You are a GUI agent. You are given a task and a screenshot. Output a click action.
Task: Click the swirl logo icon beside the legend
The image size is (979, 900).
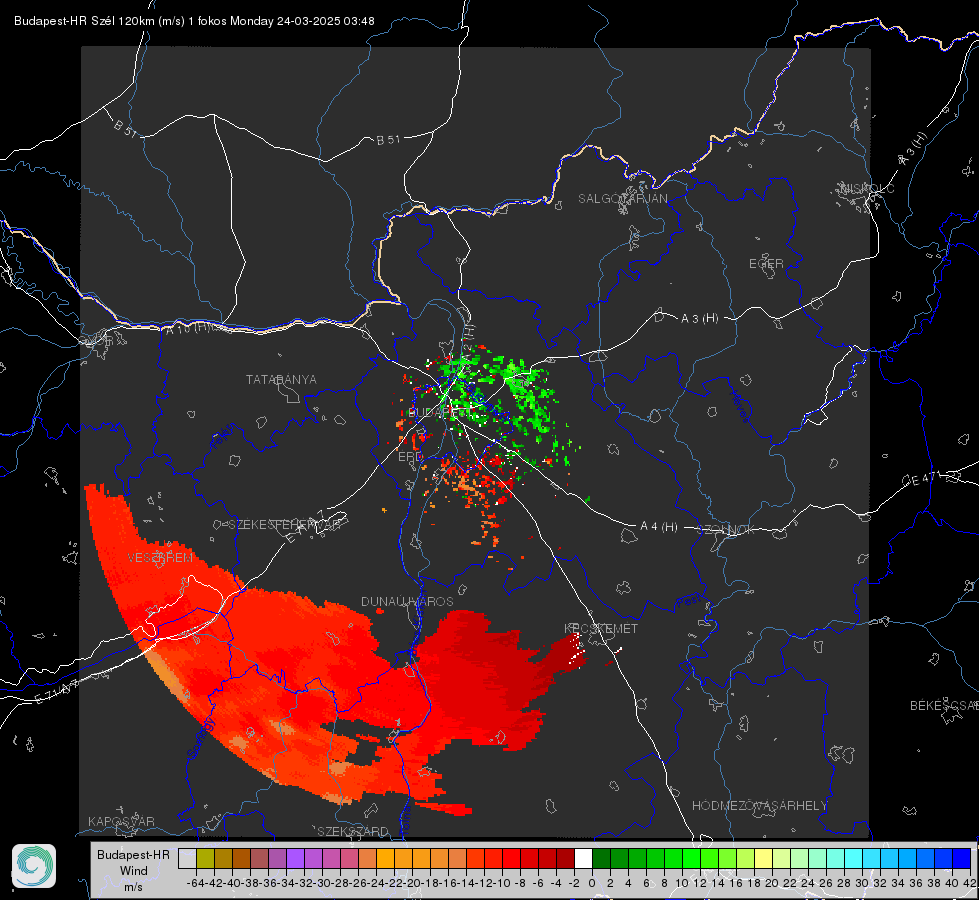[x=34, y=866]
